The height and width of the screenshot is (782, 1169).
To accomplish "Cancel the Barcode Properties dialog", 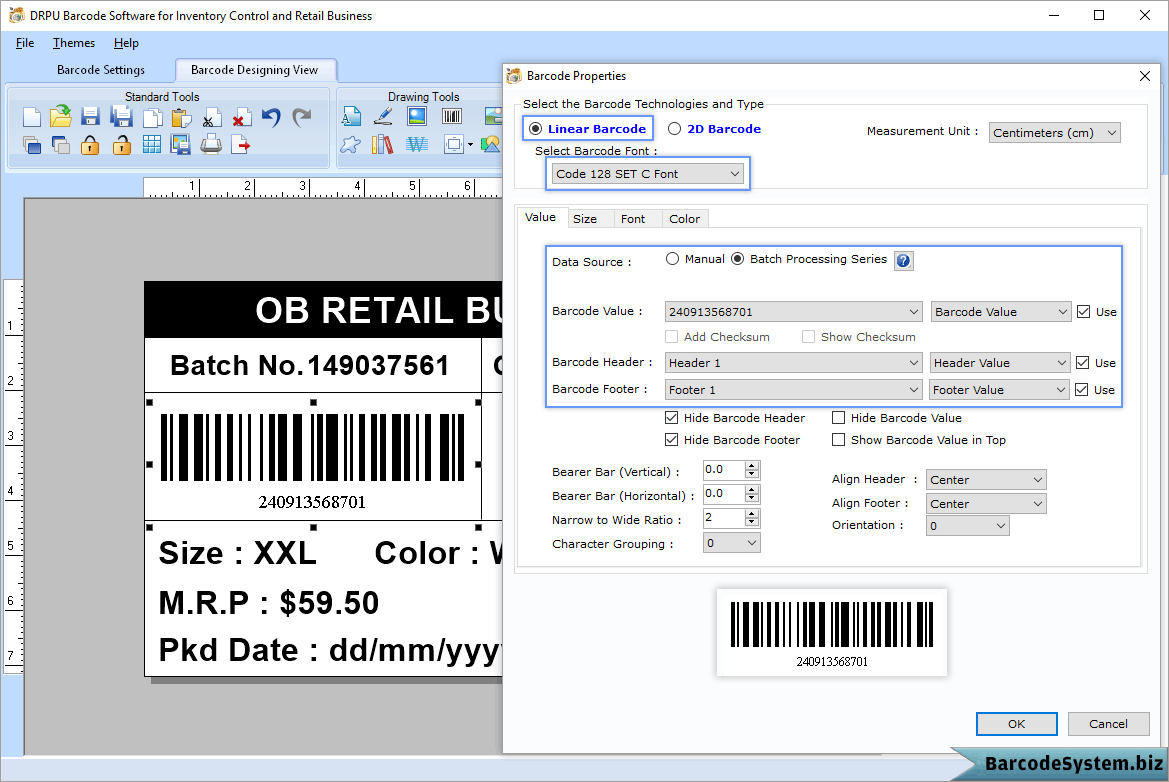I will pos(1108,724).
